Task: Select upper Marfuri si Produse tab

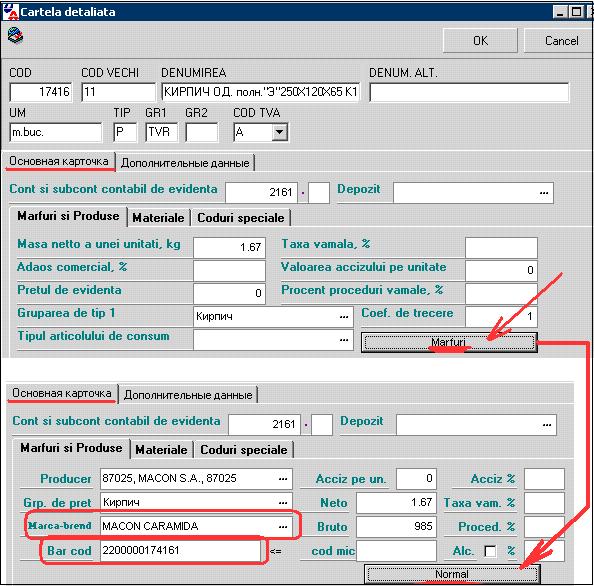Action: pyautogui.click(x=68, y=216)
